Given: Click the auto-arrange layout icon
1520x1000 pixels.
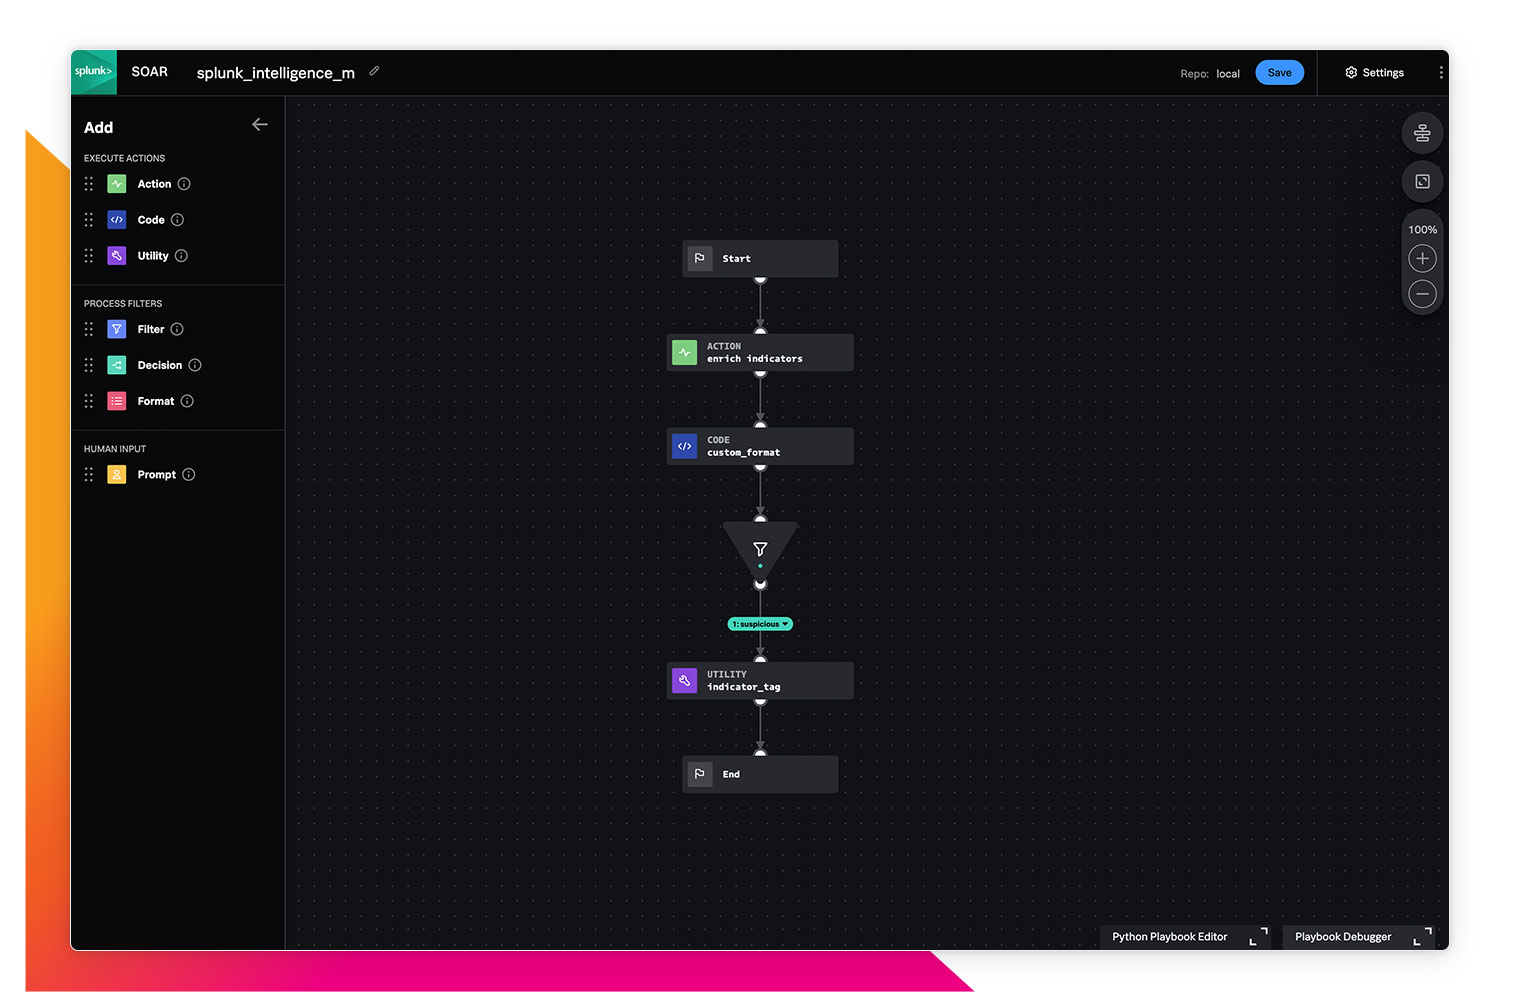Looking at the screenshot, I should (x=1422, y=133).
